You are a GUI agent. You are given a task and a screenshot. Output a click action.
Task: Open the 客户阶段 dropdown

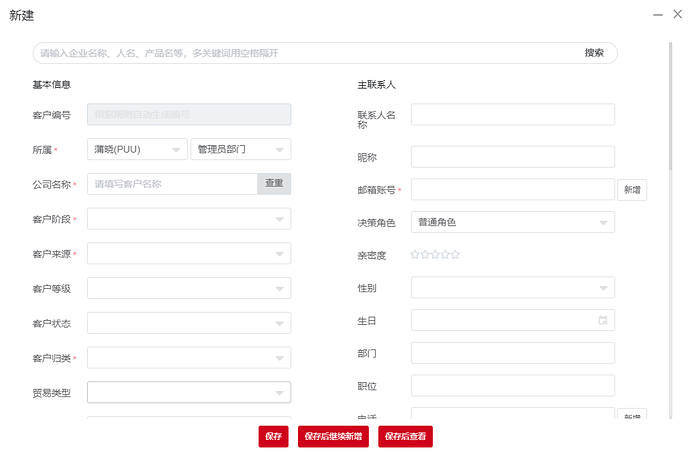pyautogui.click(x=189, y=218)
